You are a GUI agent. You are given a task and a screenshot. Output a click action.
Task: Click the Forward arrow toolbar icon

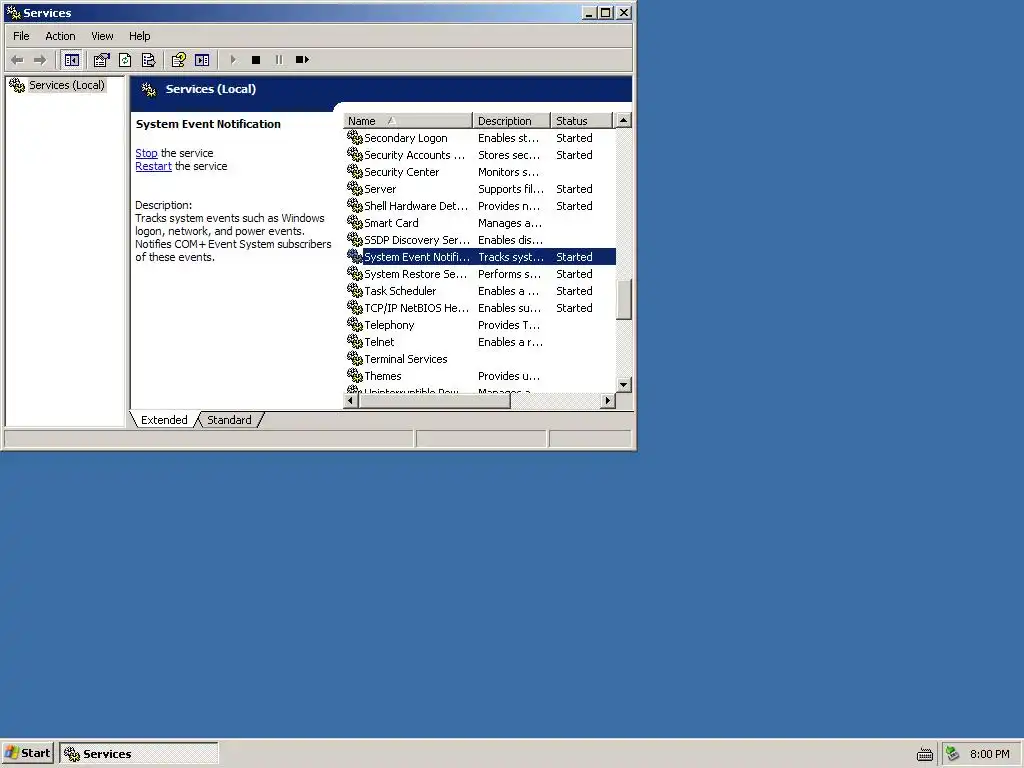(40, 60)
